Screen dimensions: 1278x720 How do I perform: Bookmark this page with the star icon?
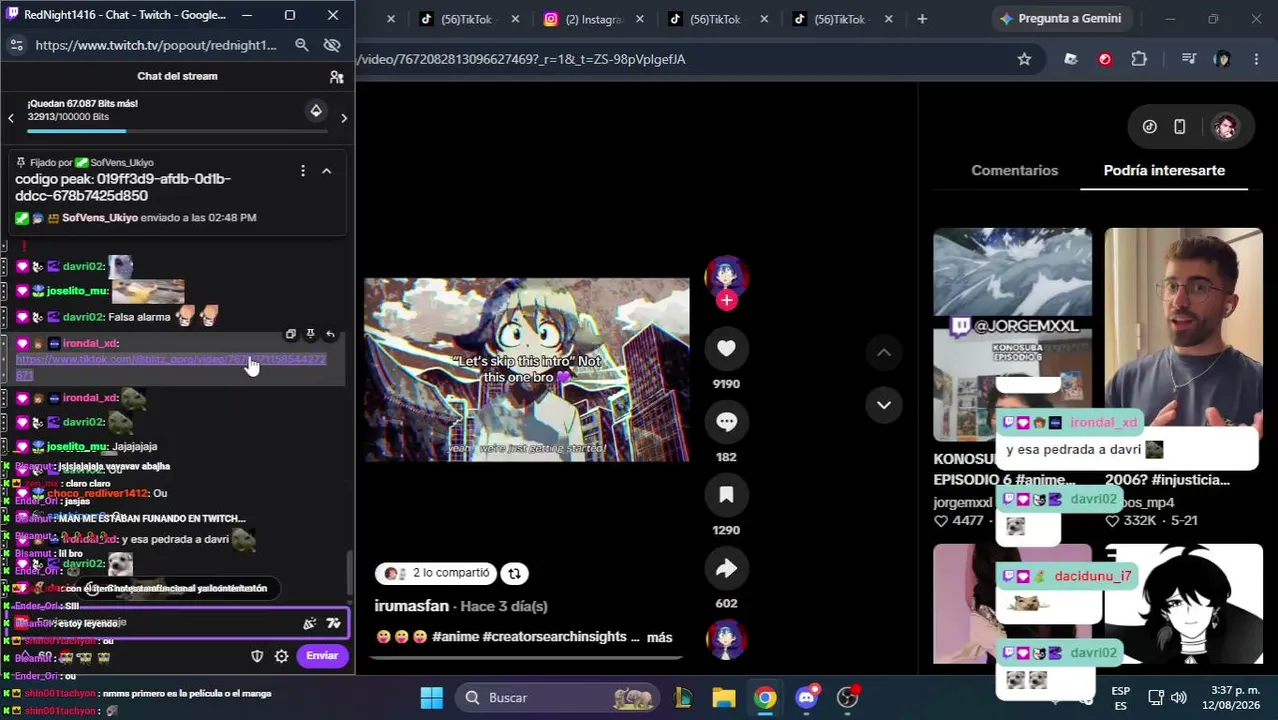[x=1024, y=59]
